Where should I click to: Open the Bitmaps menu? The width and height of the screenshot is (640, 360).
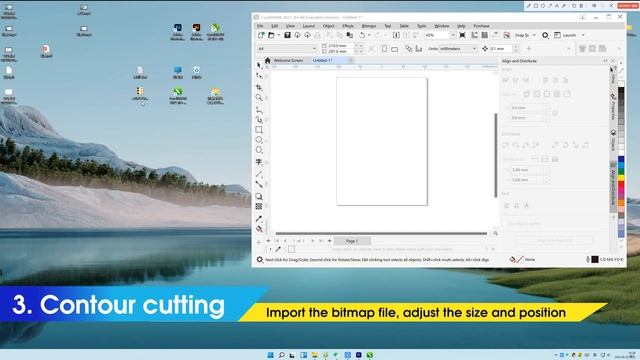369,26
